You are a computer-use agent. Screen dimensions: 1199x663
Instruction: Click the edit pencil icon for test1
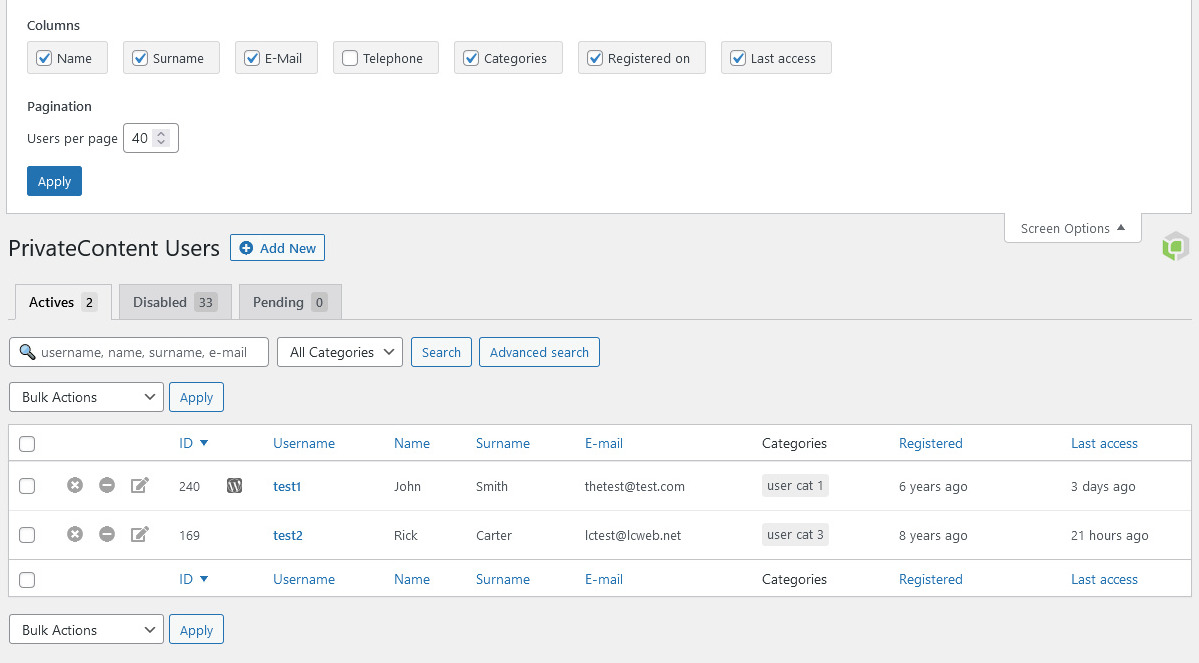[140, 486]
